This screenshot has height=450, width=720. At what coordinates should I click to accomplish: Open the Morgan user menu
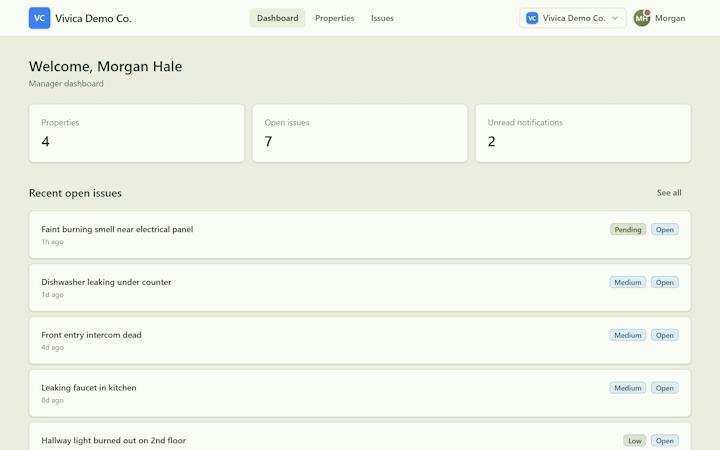659,18
